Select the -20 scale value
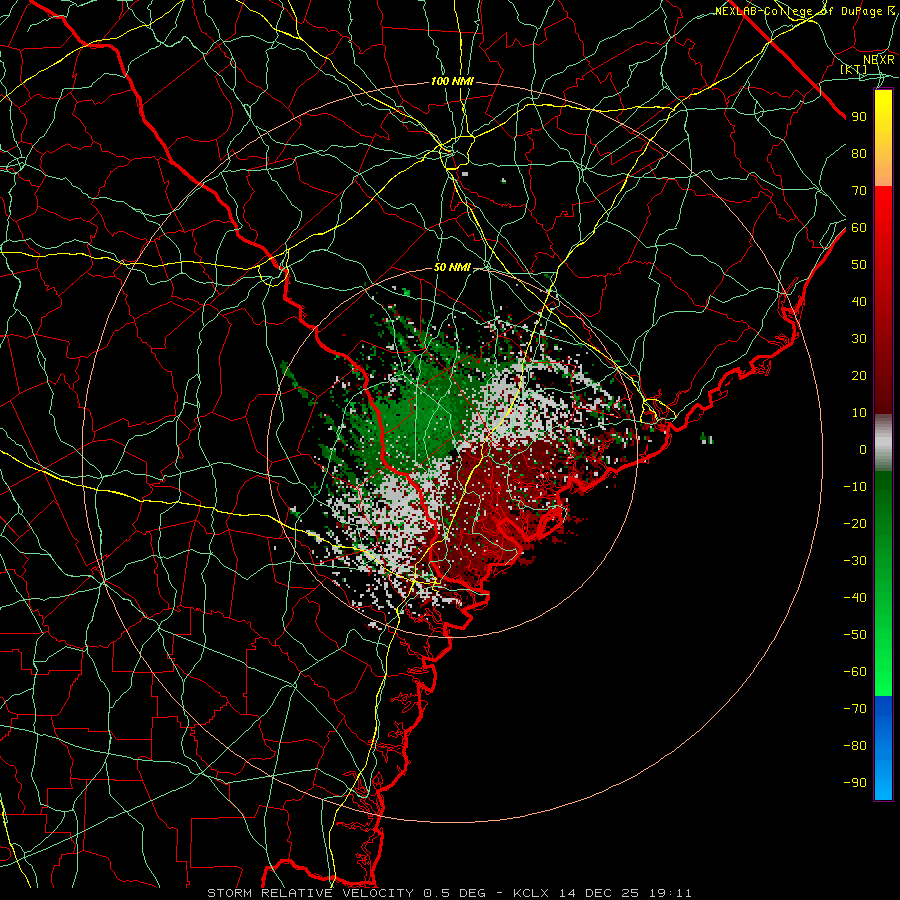Viewport: 900px width, 900px height. pos(855,523)
